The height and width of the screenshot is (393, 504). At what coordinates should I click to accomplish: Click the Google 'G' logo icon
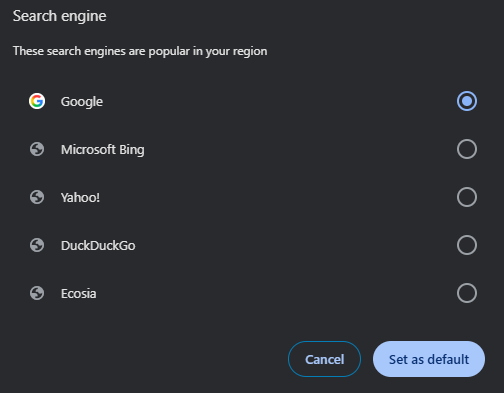coord(37,101)
